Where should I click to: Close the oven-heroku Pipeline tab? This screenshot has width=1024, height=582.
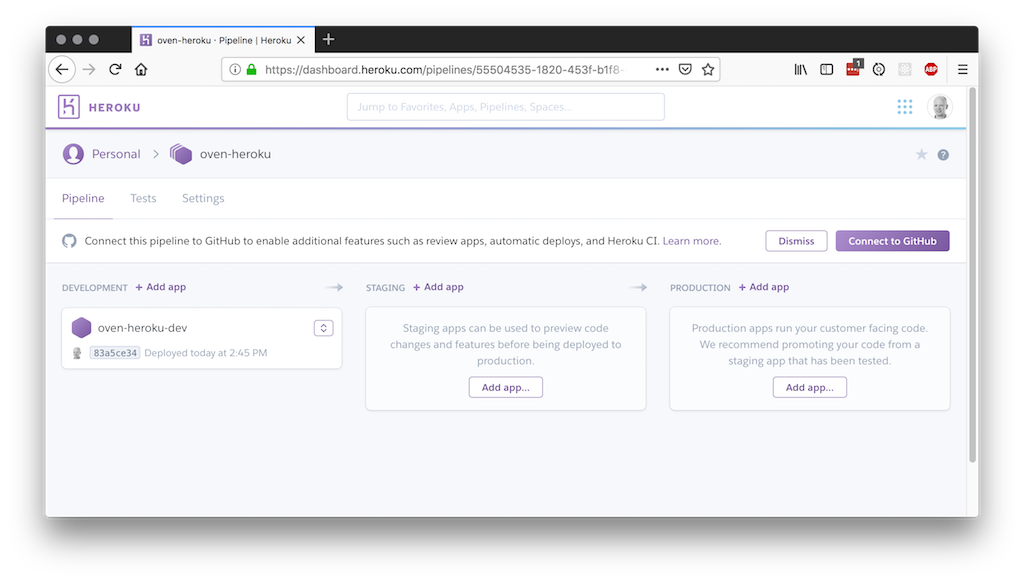click(x=301, y=40)
